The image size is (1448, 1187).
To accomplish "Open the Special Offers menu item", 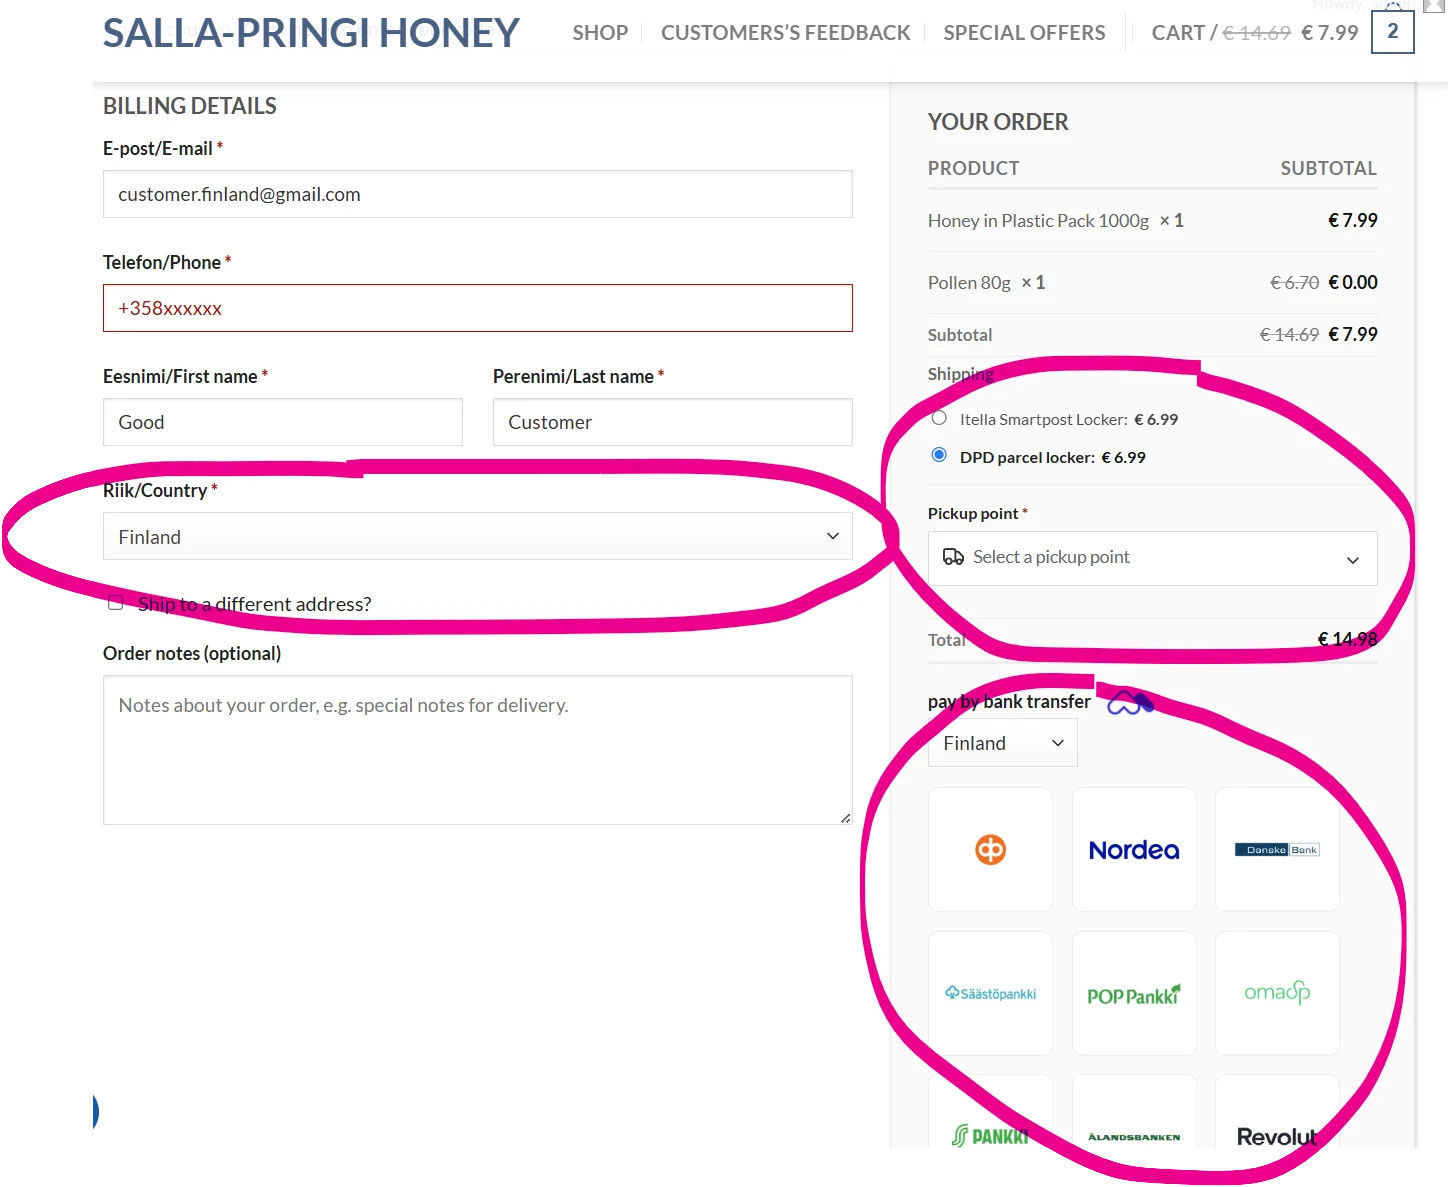I will tap(1024, 33).
